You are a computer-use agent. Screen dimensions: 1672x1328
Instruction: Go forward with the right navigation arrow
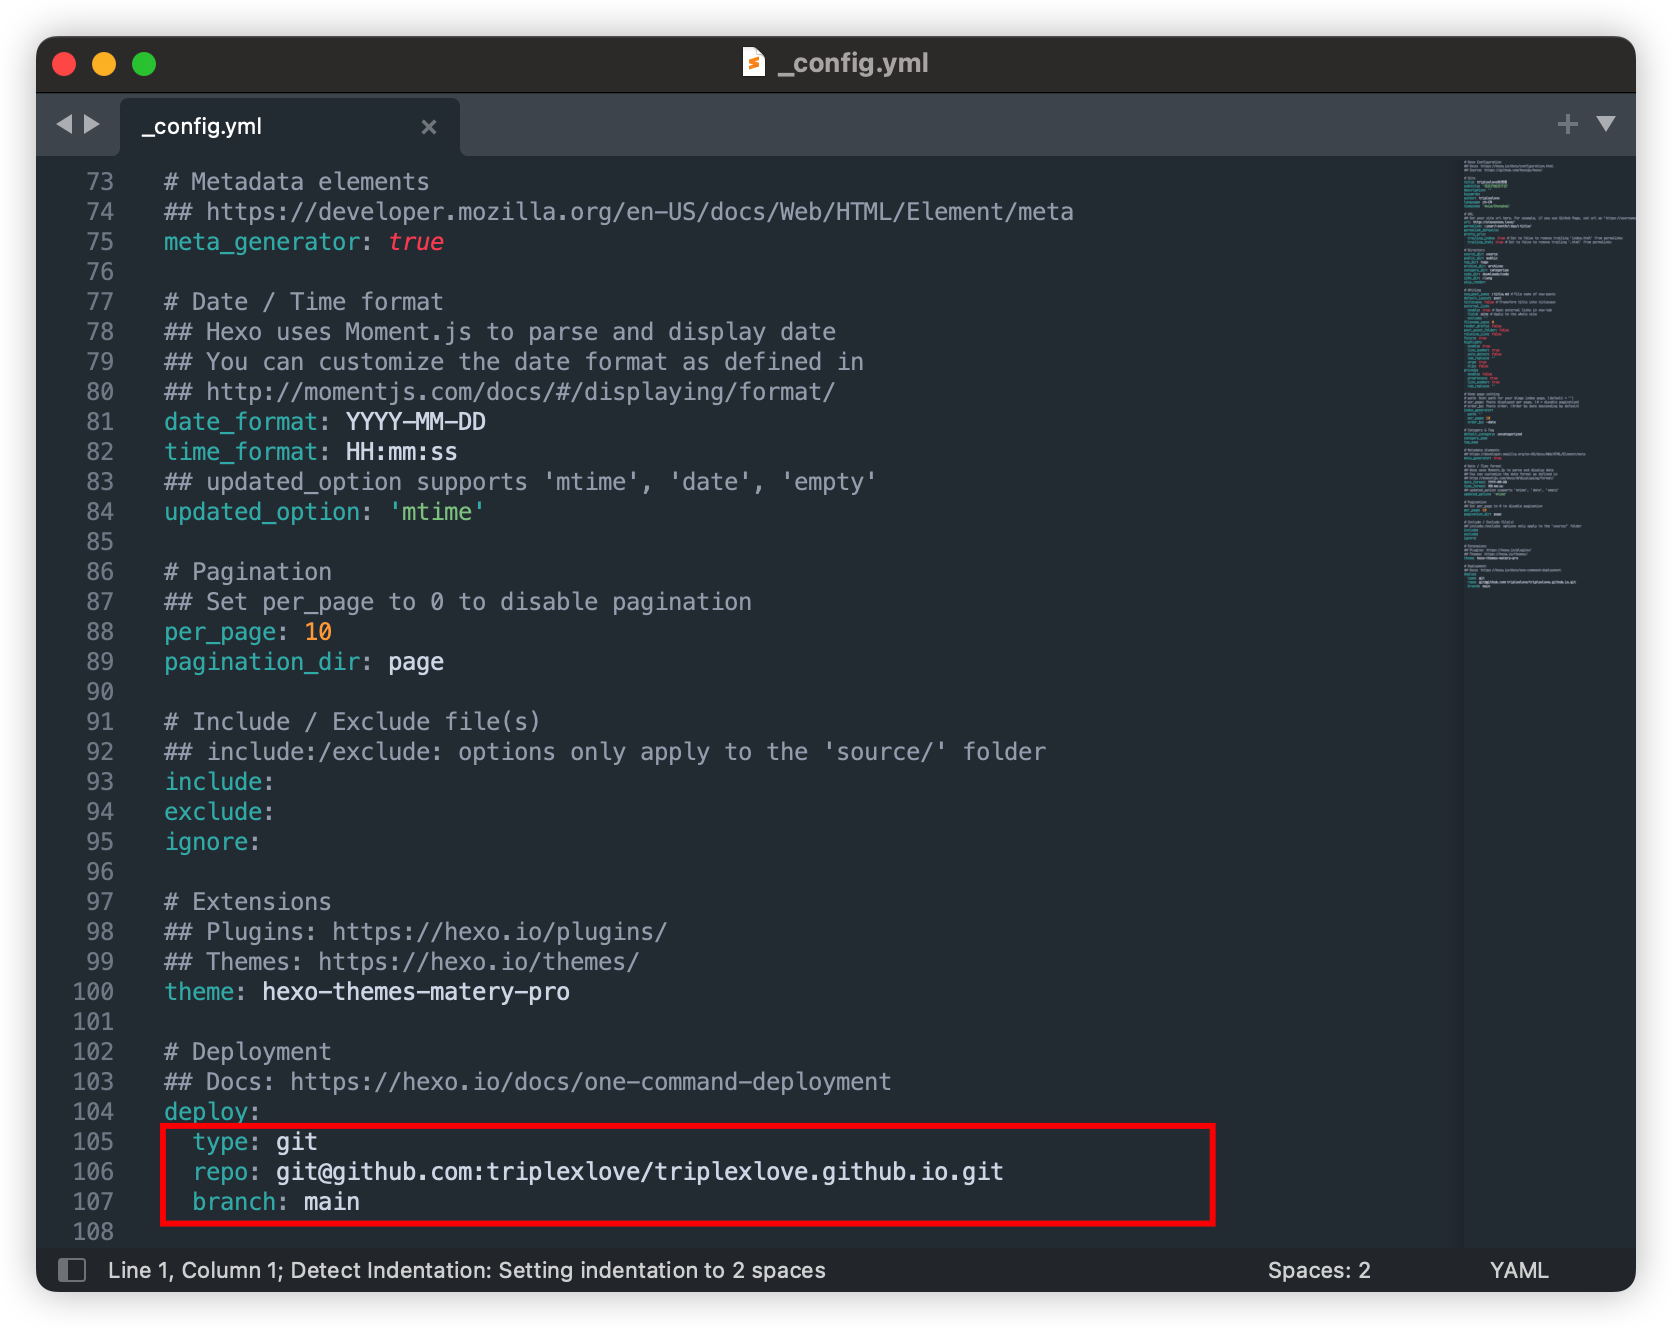(x=92, y=124)
